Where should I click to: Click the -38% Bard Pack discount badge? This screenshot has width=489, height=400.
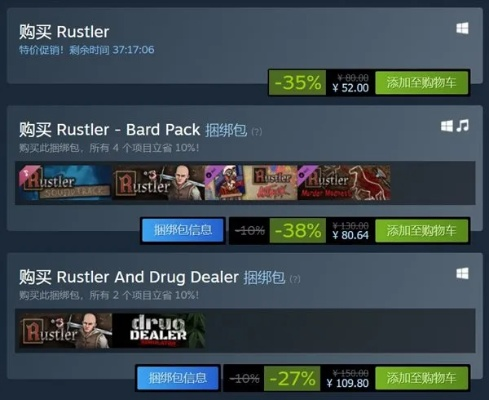click(x=298, y=230)
